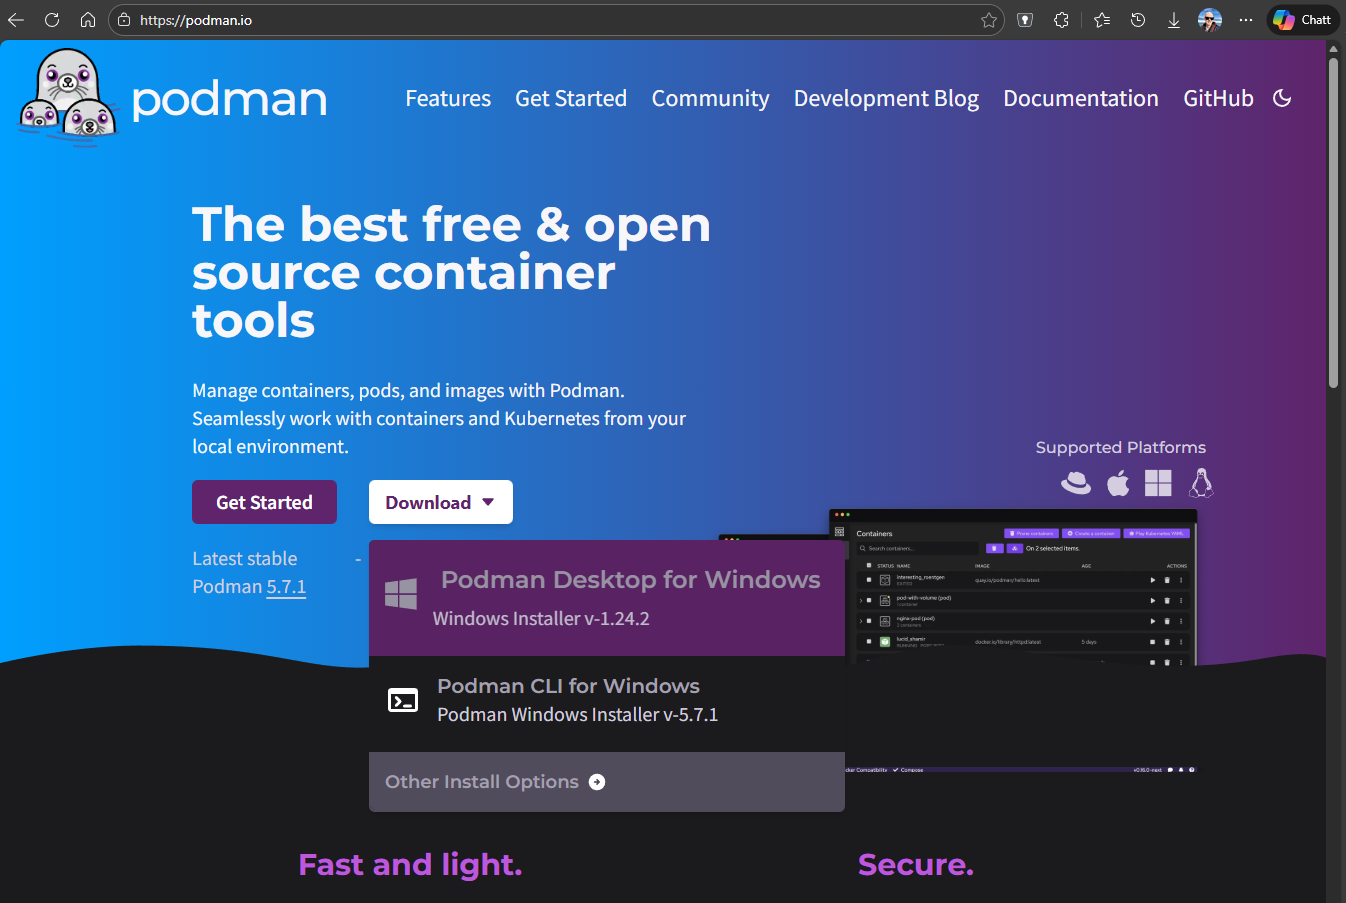1346x903 pixels.
Task: Click the Linux Tux penguin platform icon
Action: [x=1200, y=483]
